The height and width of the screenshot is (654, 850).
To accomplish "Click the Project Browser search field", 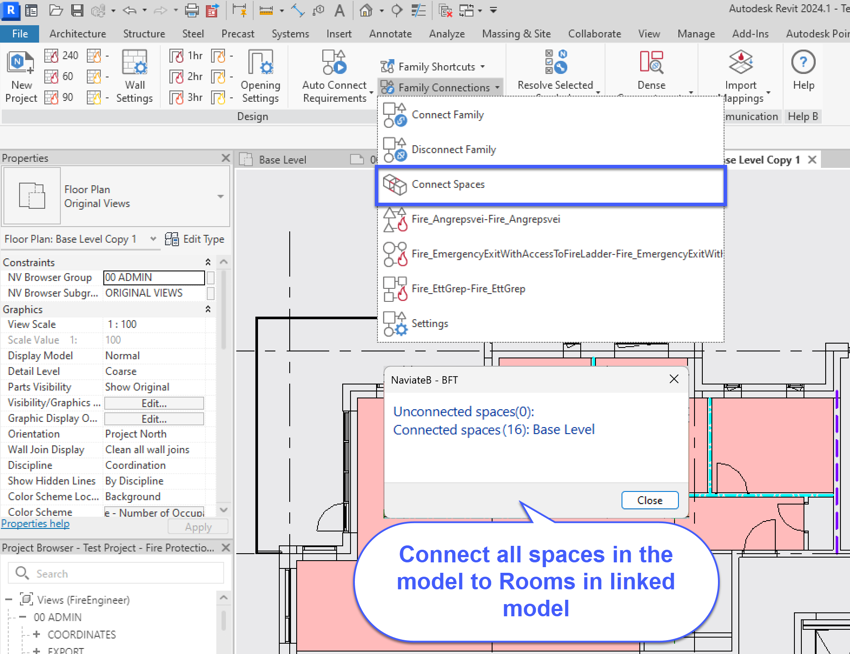I will [117, 574].
